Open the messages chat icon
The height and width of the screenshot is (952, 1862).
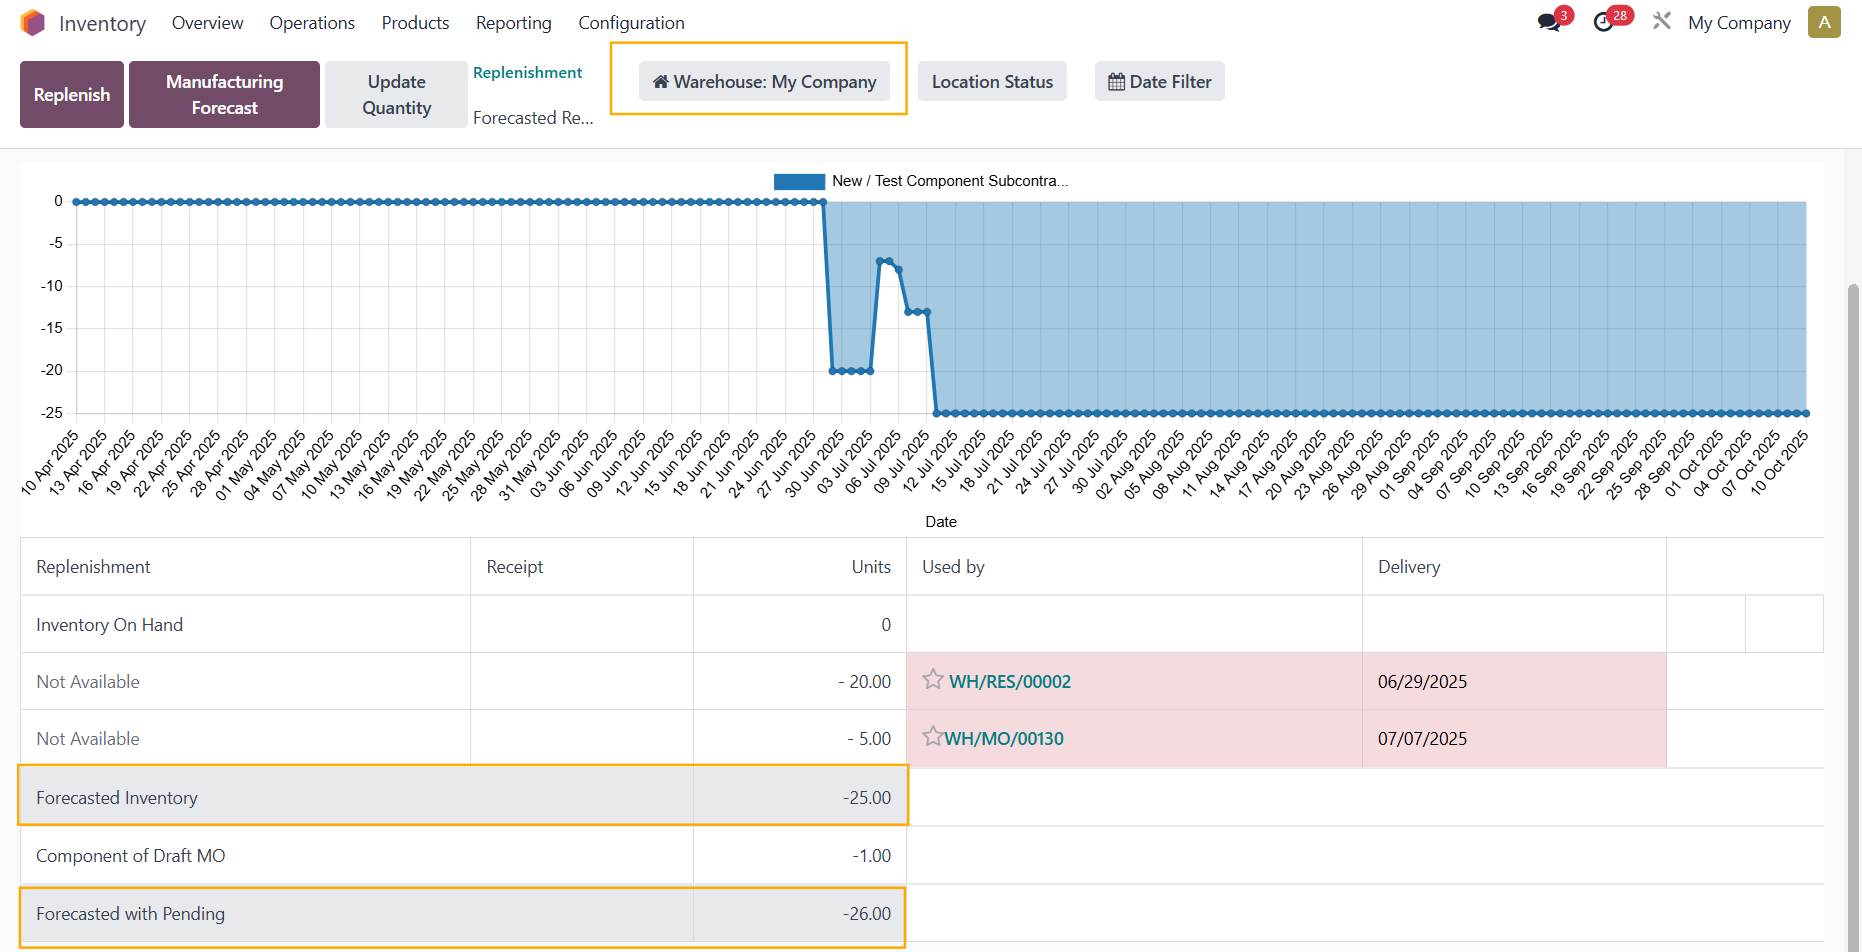click(x=1549, y=22)
